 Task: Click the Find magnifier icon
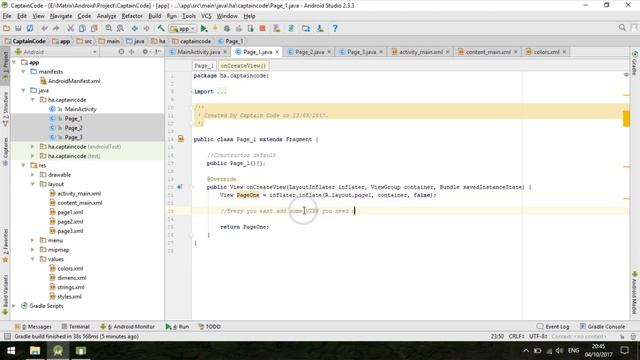(x=109, y=28)
